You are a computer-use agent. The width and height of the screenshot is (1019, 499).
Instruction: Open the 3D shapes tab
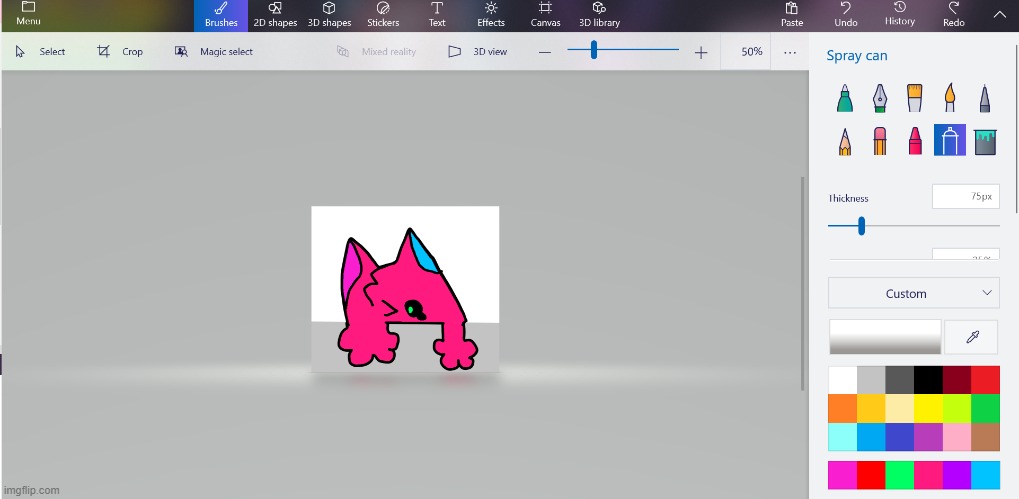click(x=329, y=16)
